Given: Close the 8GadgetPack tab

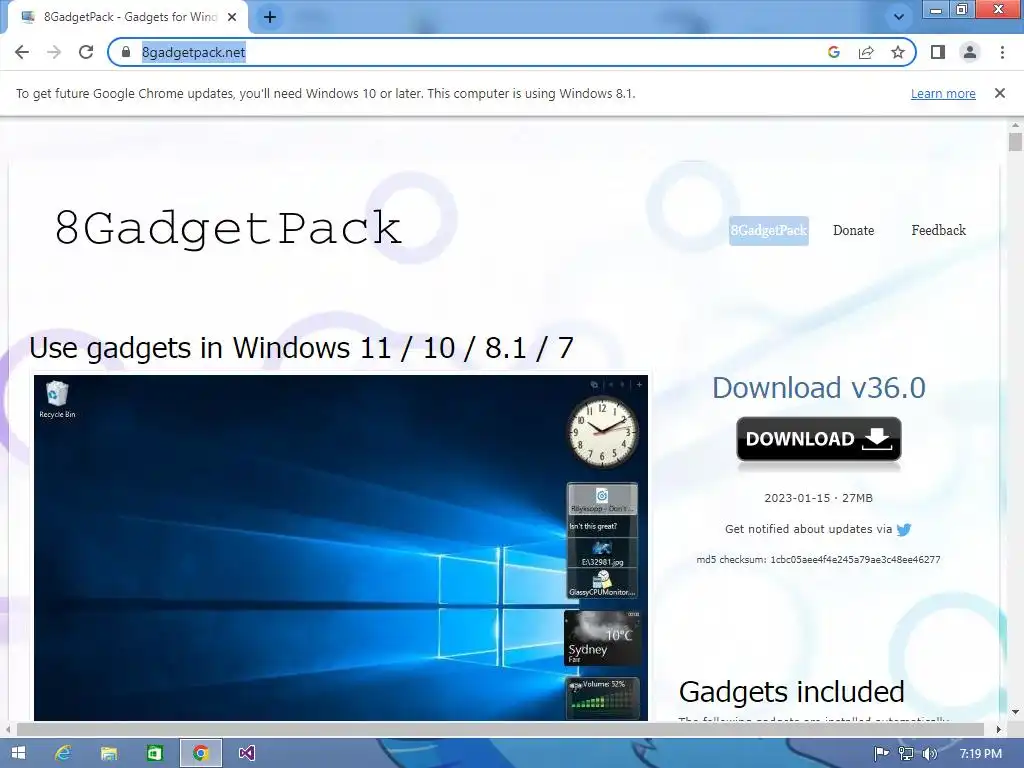Looking at the screenshot, I should click(232, 17).
